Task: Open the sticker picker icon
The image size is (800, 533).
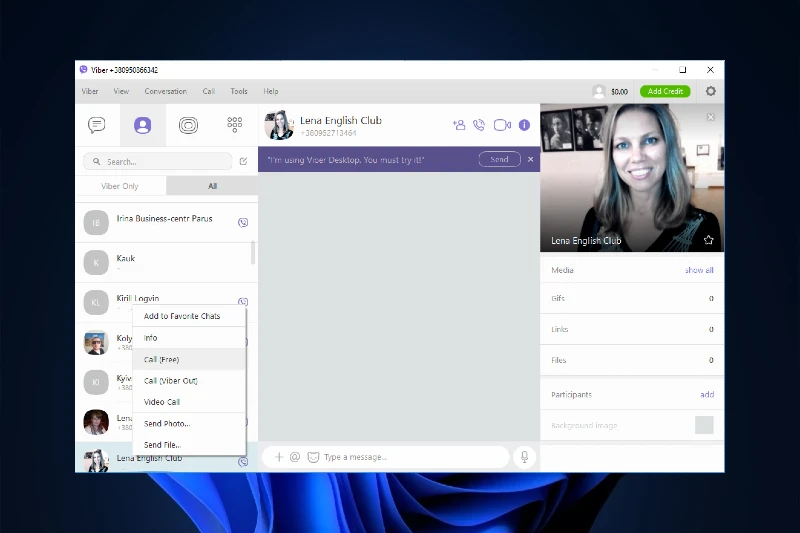Action: 313,457
